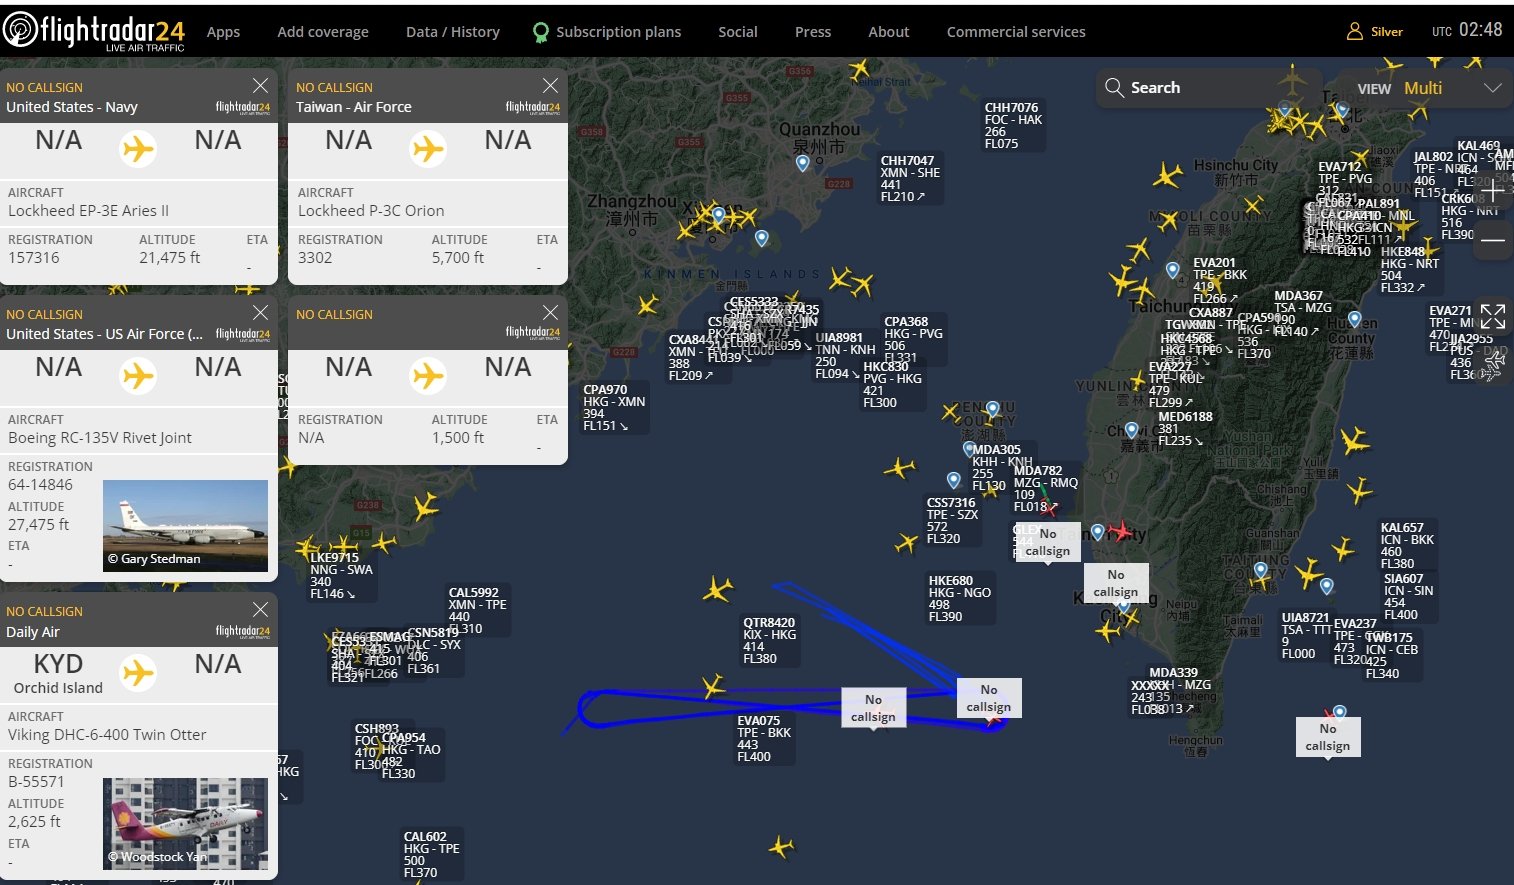The height and width of the screenshot is (885, 1514).
Task: Open the Press menu item
Action: pyautogui.click(x=813, y=32)
